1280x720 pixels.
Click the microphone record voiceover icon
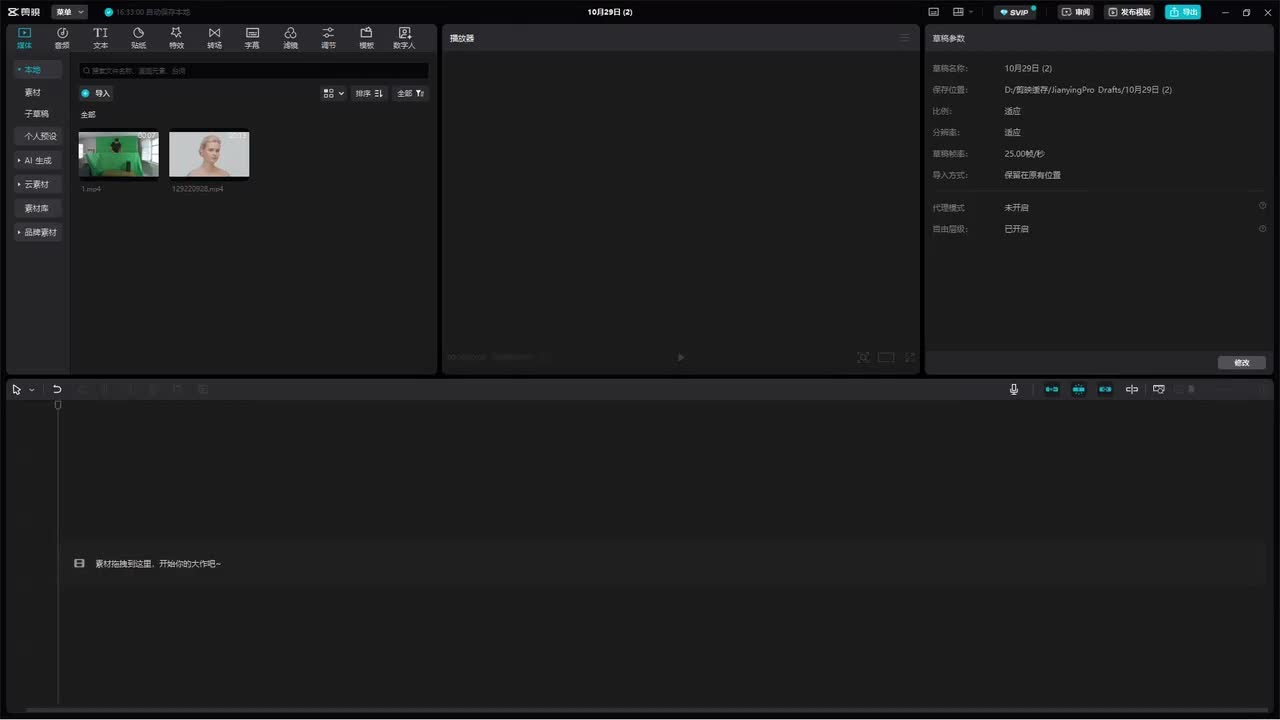tap(1014, 389)
